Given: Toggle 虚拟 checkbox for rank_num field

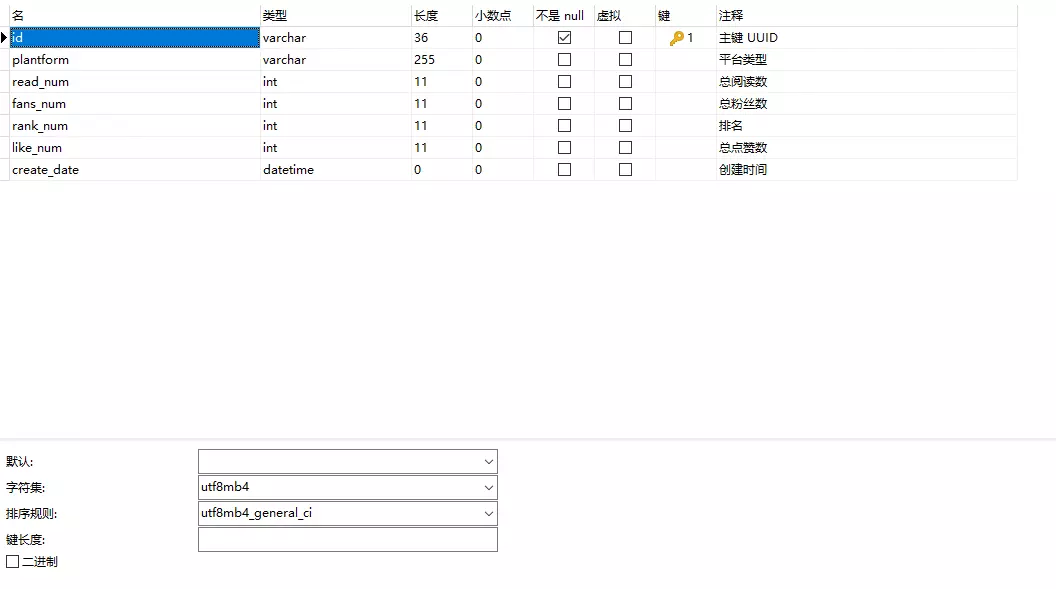Looking at the screenshot, I should click(x=626, y=126).
